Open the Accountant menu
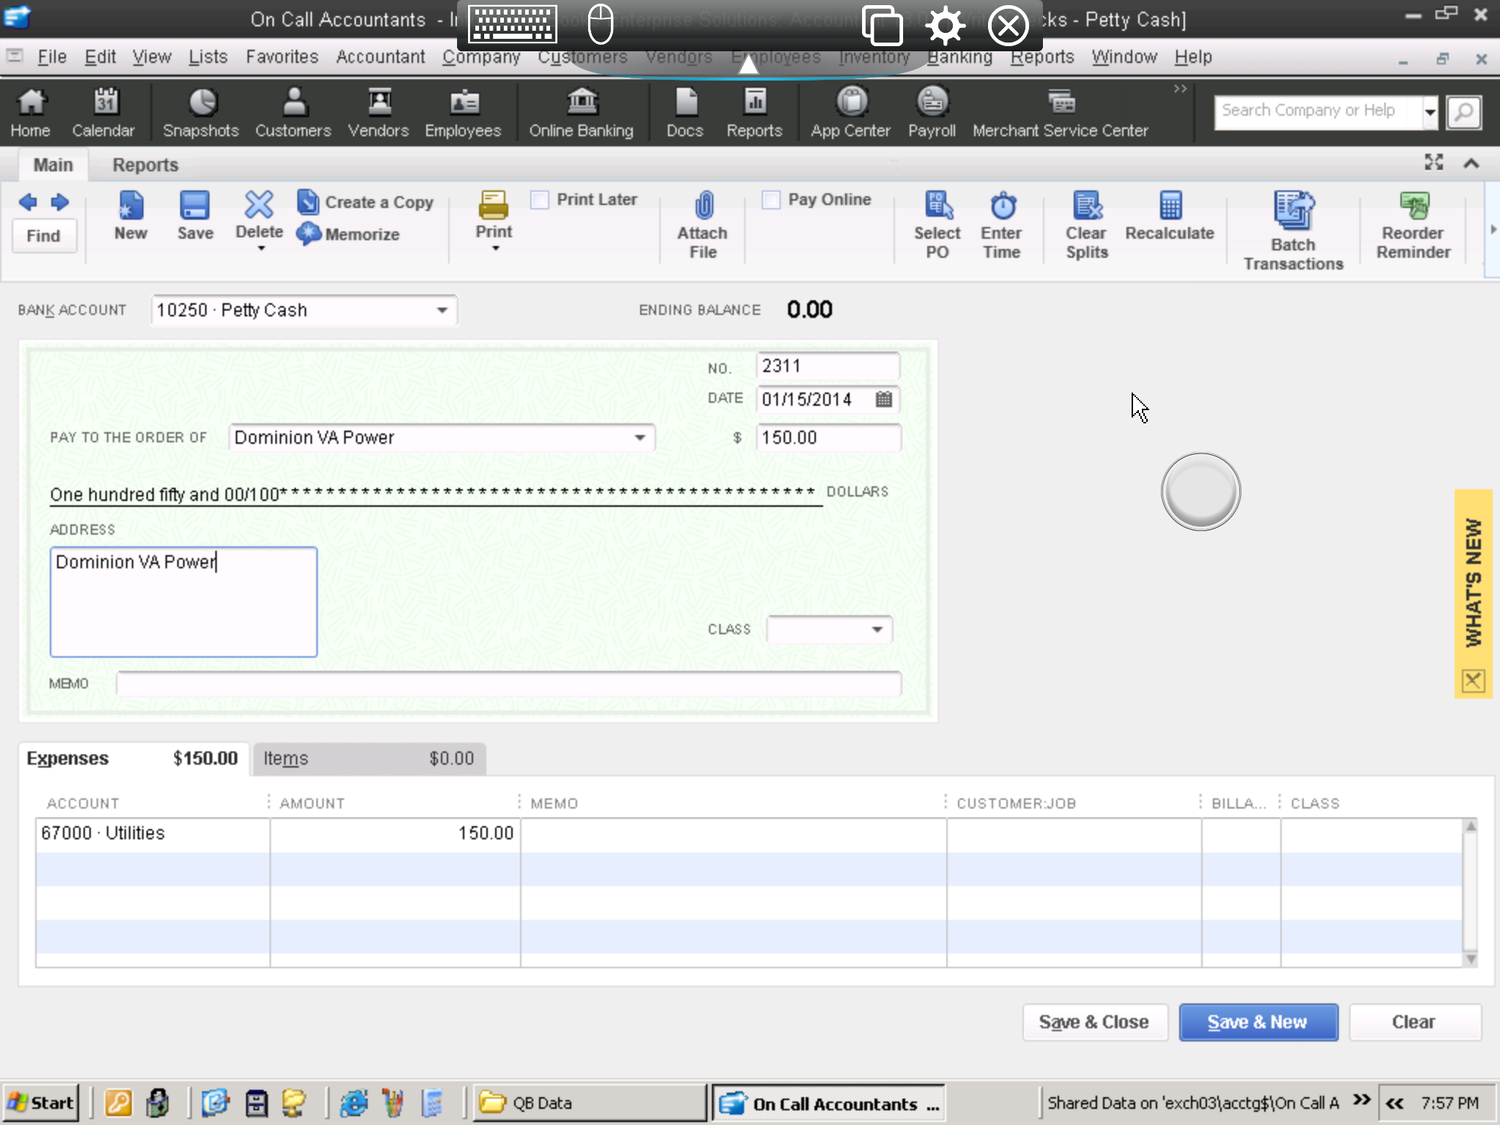The height and width of the screenshot is (1125, 1500). coord(381,57)
